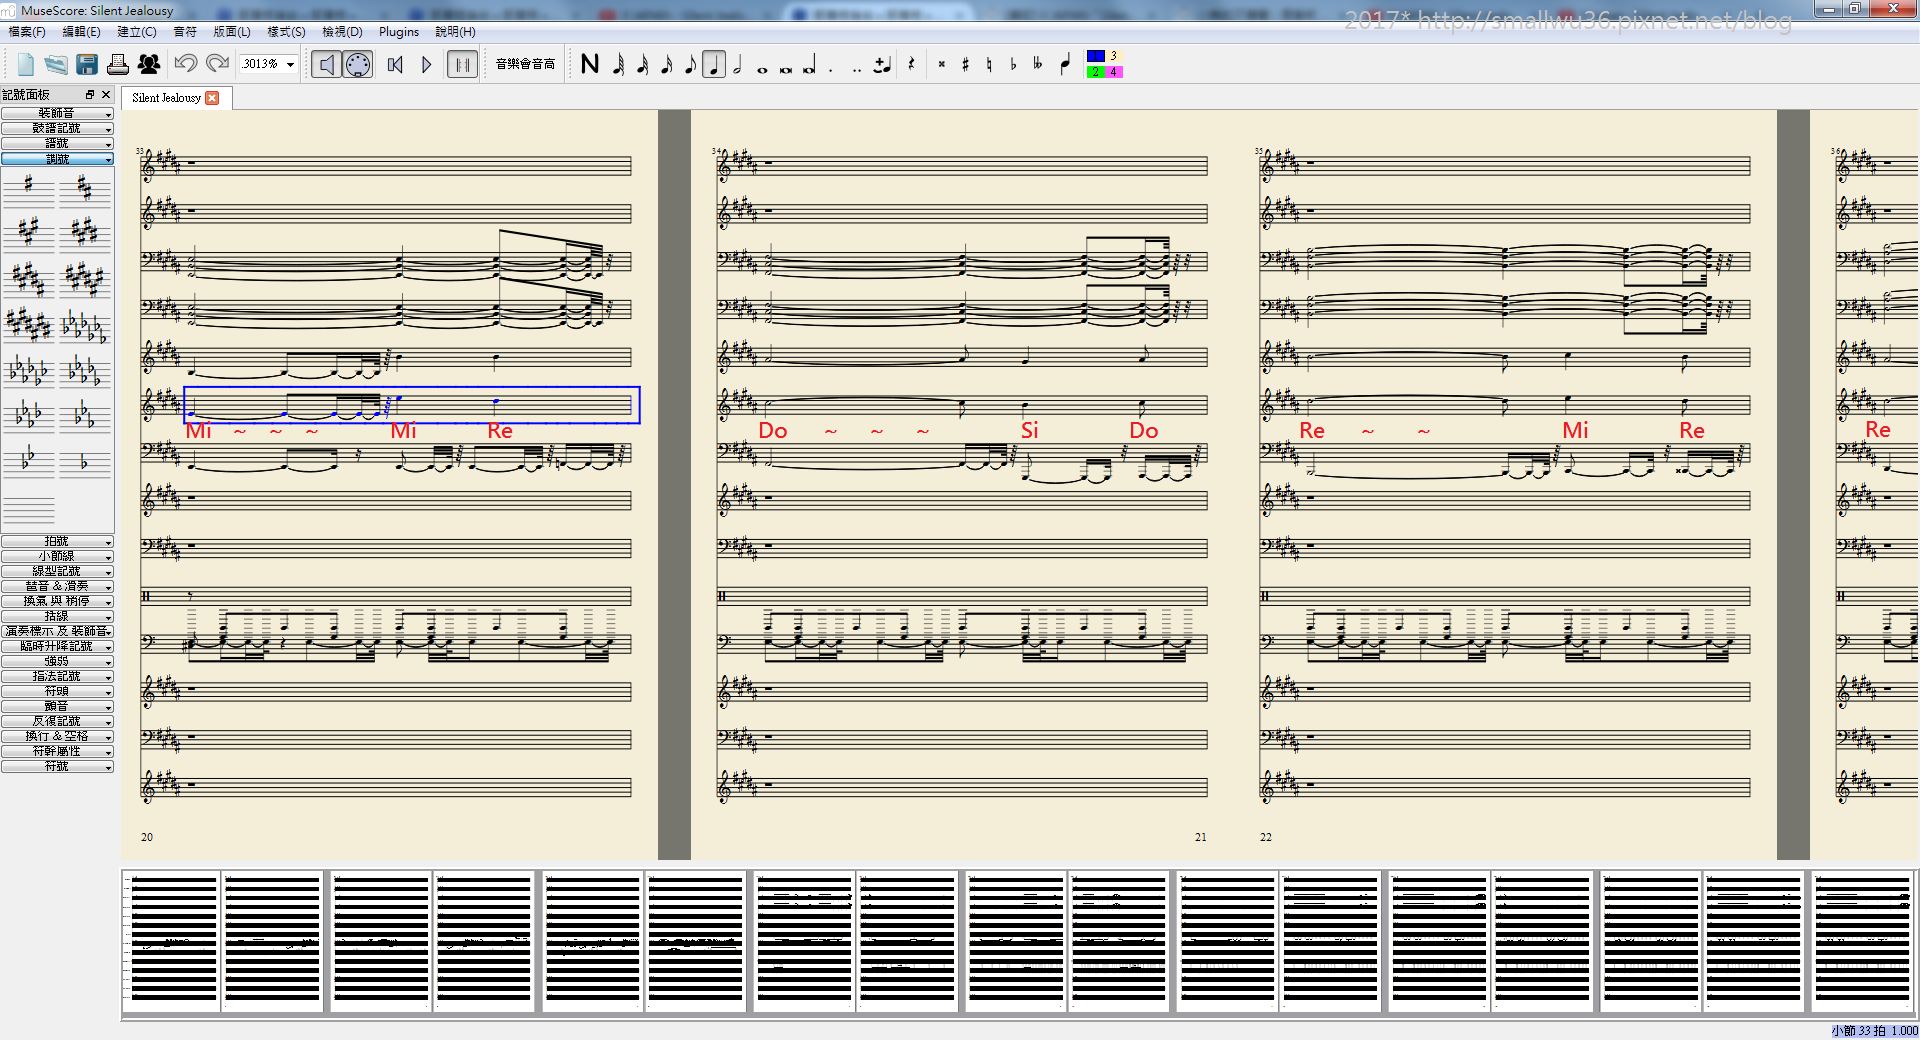Select the eighth note duration
Screen dimensions: 1920x1040
coord(690,64)
